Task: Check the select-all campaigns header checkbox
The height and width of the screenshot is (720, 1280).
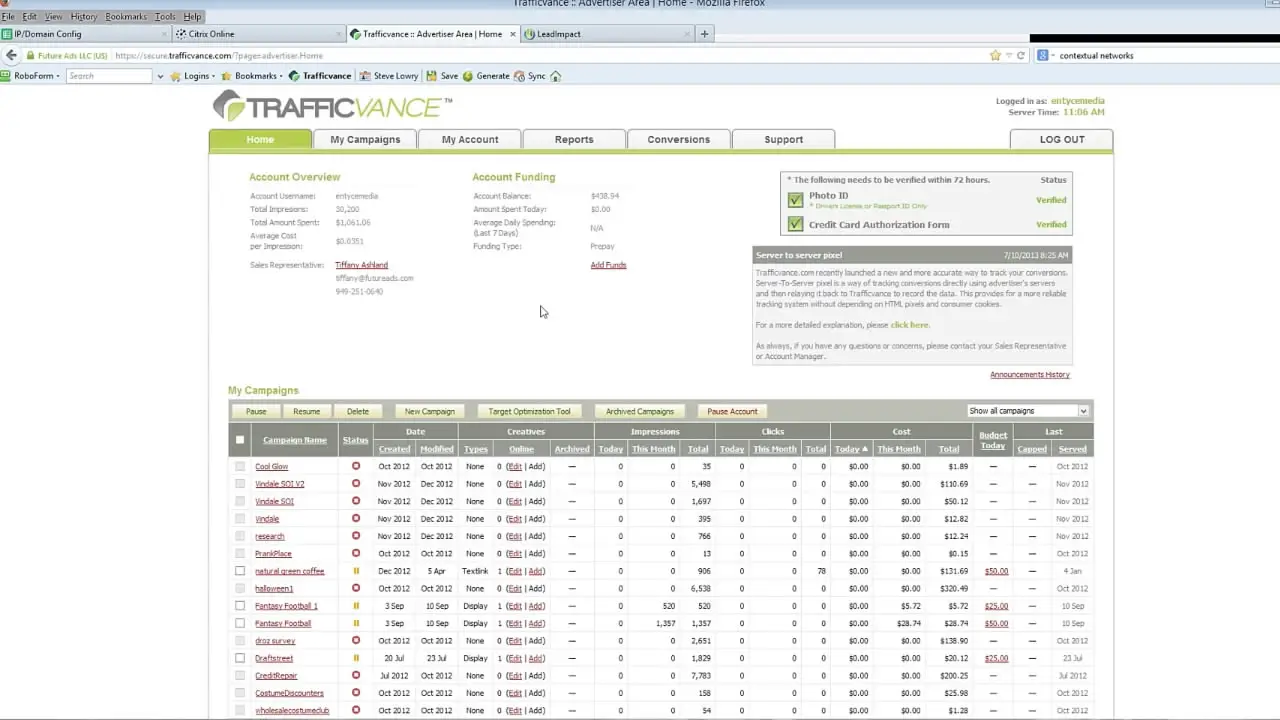Action: click(x=239, y=440)
